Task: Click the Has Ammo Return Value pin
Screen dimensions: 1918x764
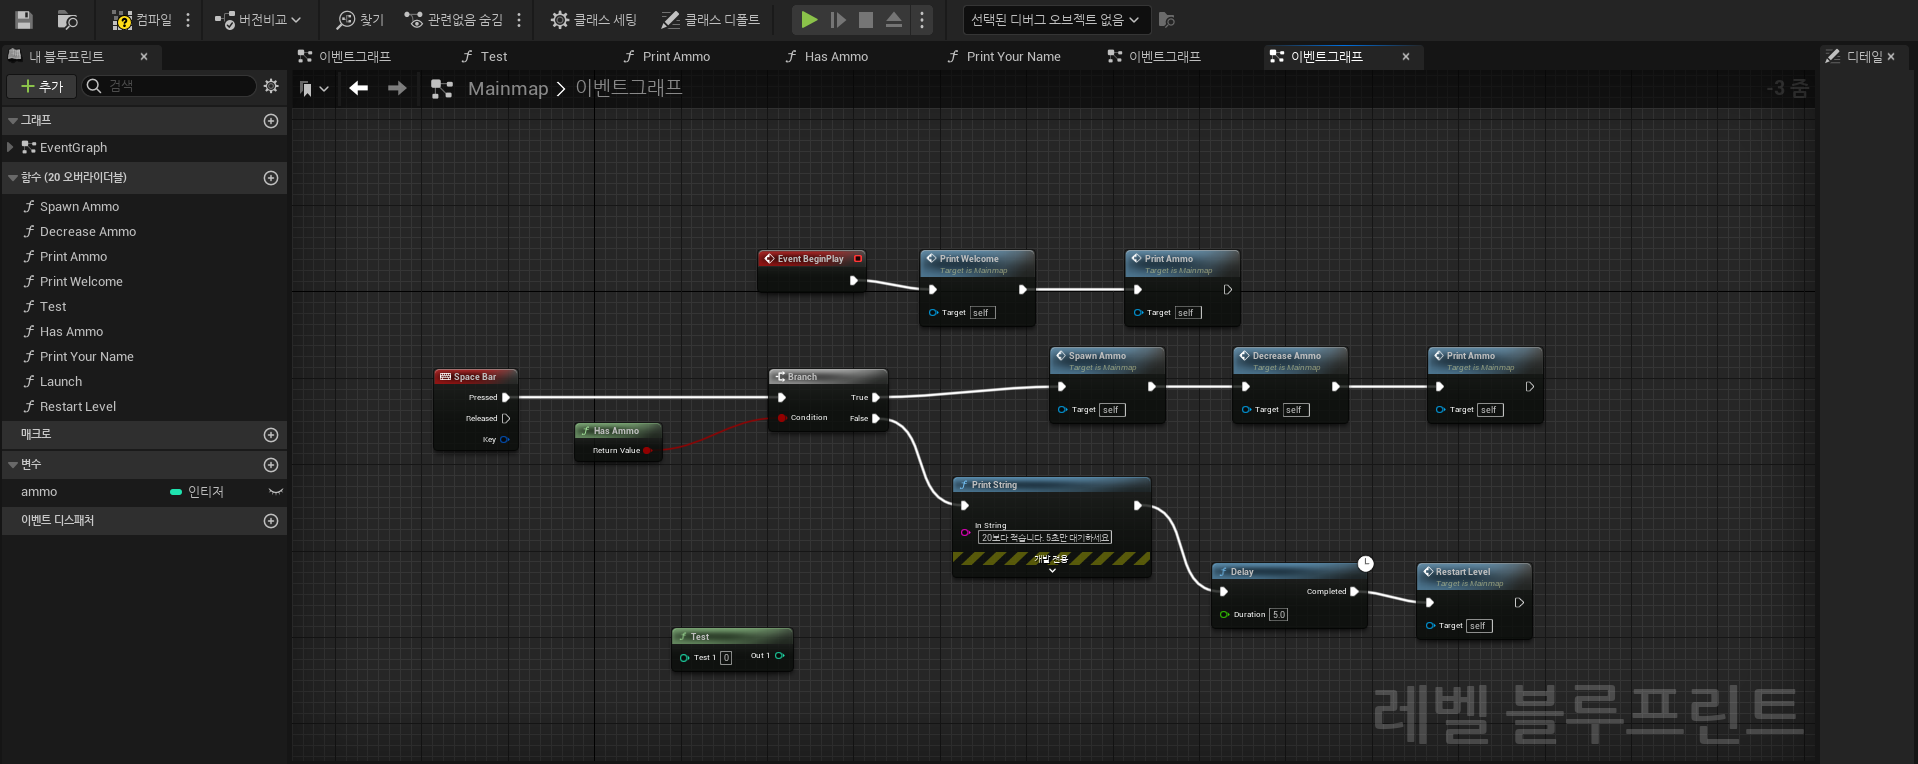Action: coord(647,450)
